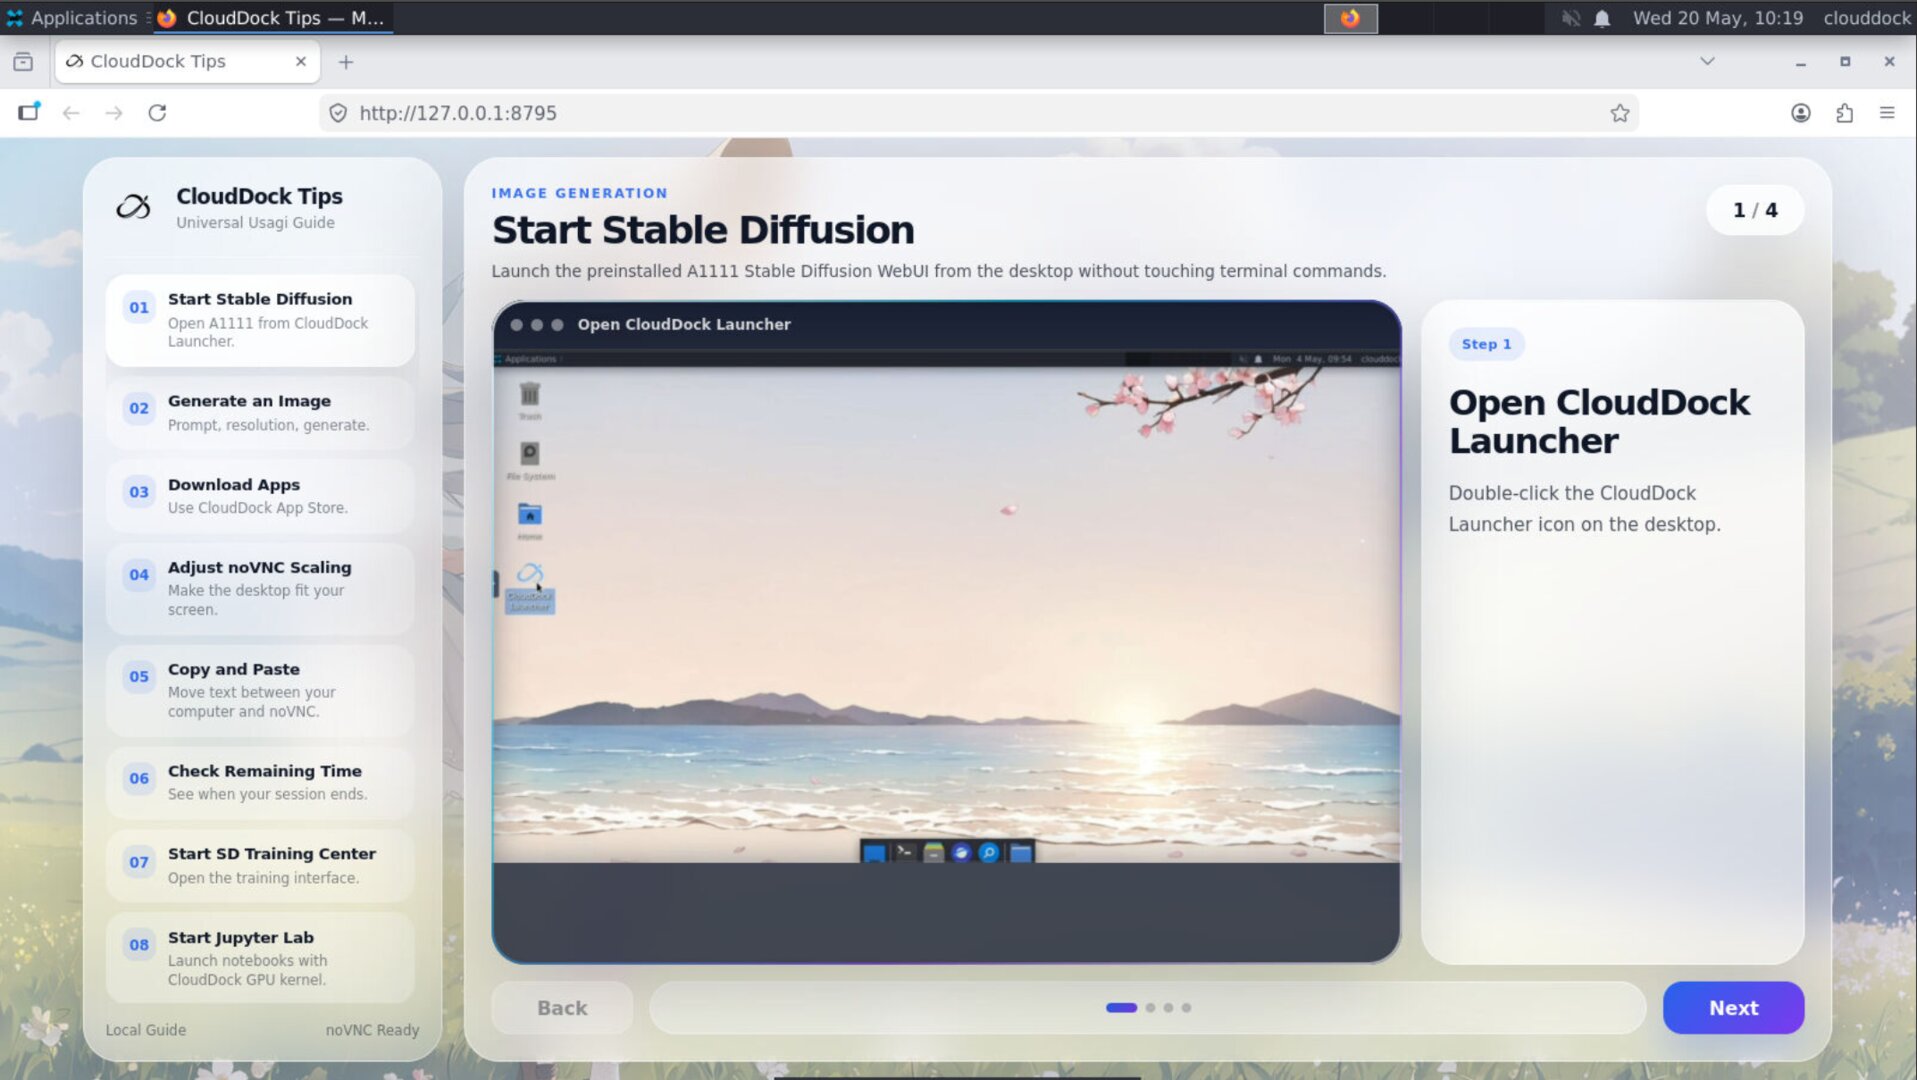Open the notification bell in top panel
This screenshot has height=1080, width=1917.
1602,18
